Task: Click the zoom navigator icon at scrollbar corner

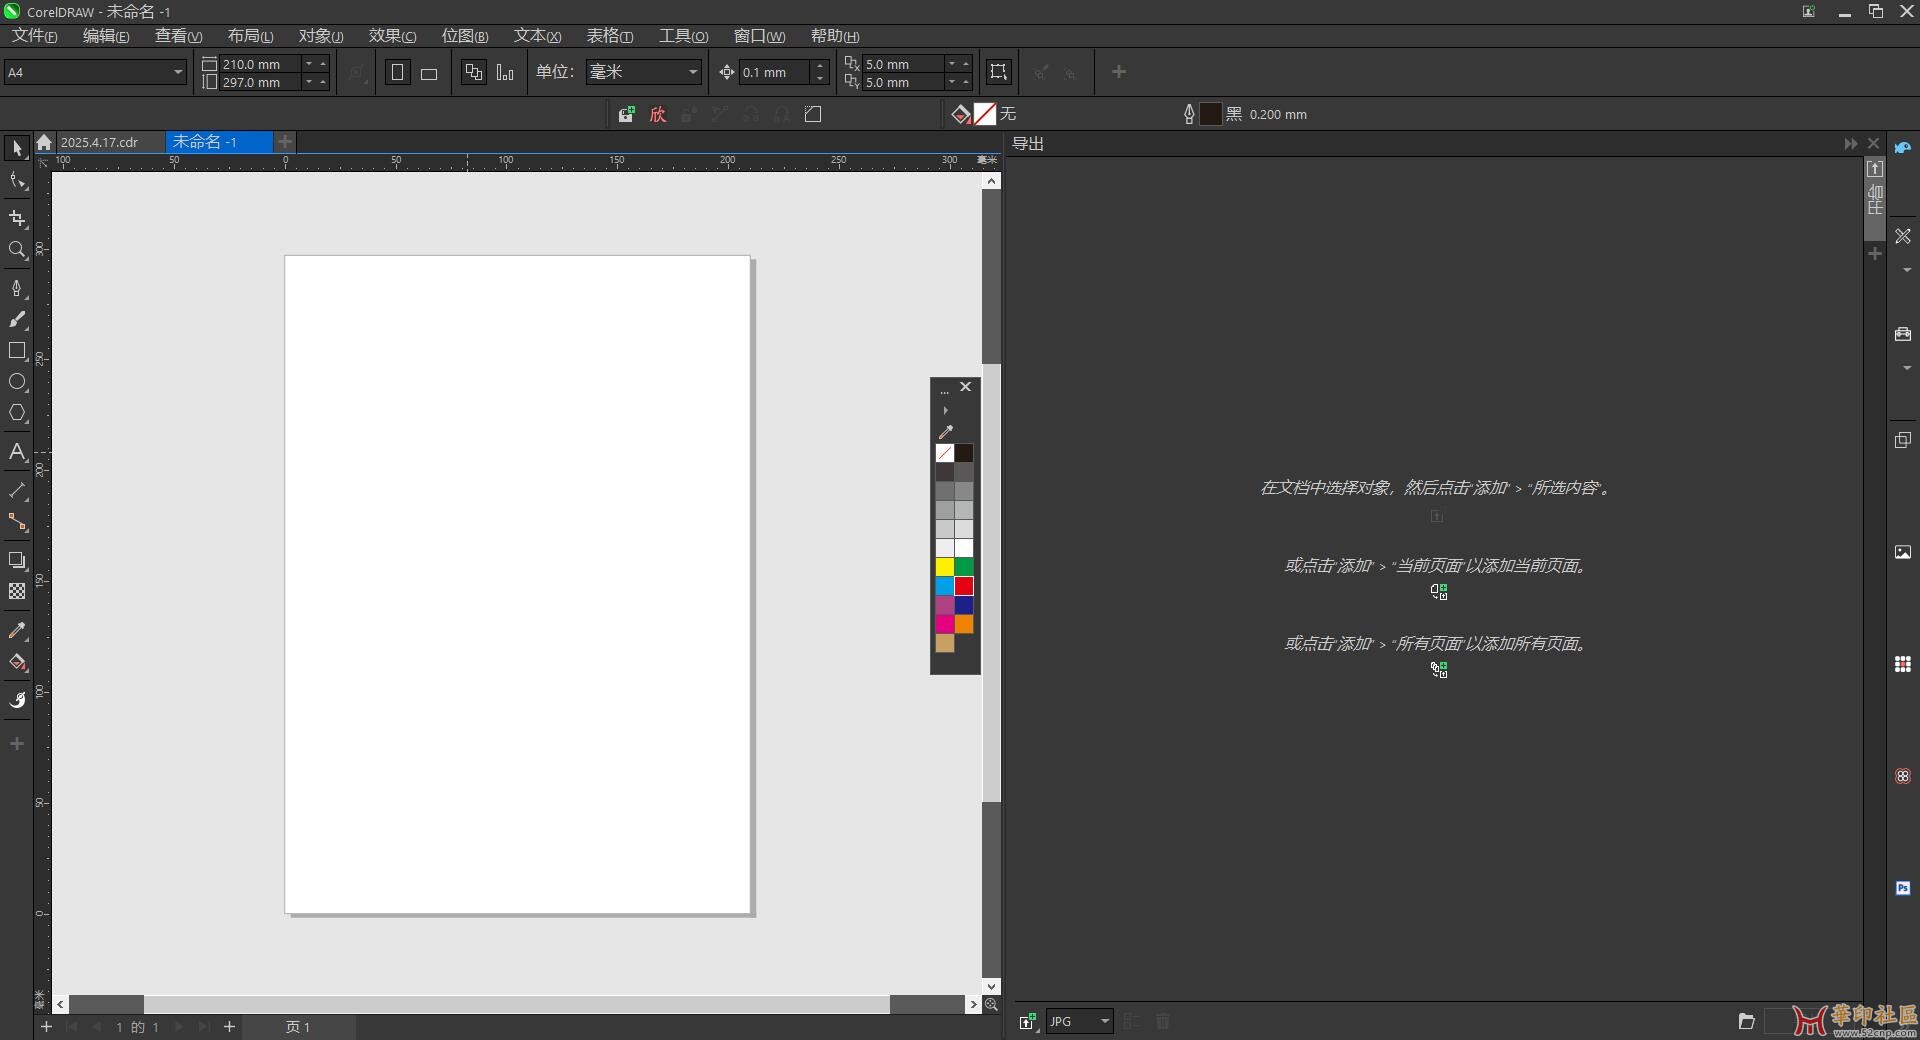Action: tap(991, 1004)
